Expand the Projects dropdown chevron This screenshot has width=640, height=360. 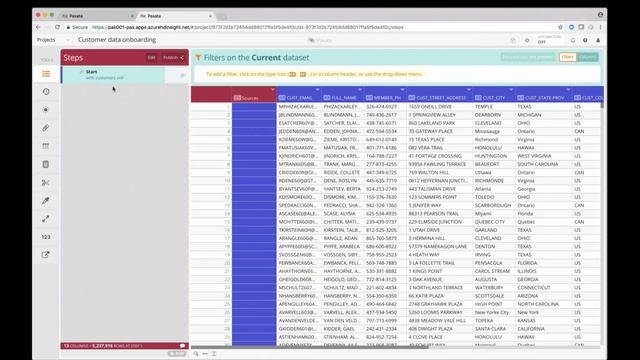(x=67, y=40)
